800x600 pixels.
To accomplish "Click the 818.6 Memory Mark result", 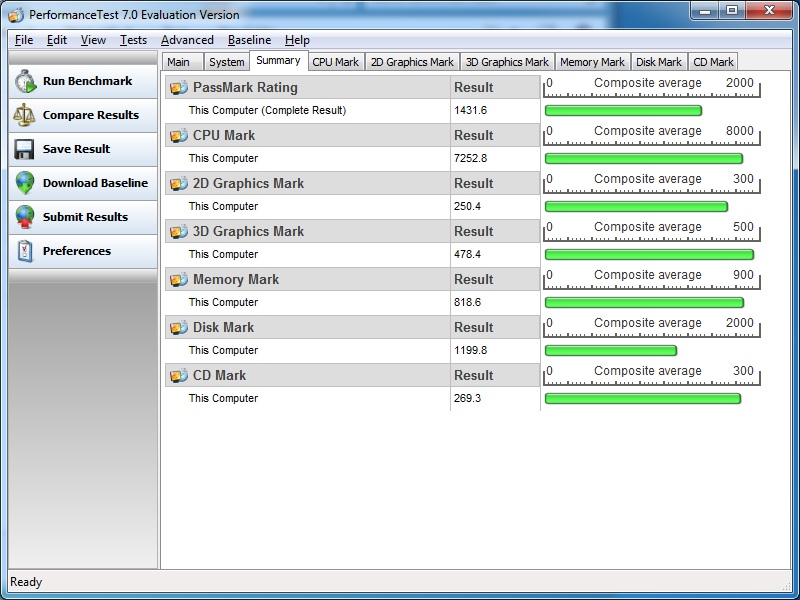I will (x=467, y=302).
